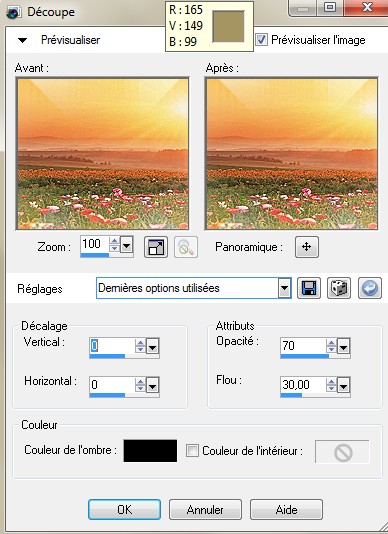The width and height of the screenshot is (388, 534).
Task: Open the Réglages presets dropdown
Action: [284, 288]
